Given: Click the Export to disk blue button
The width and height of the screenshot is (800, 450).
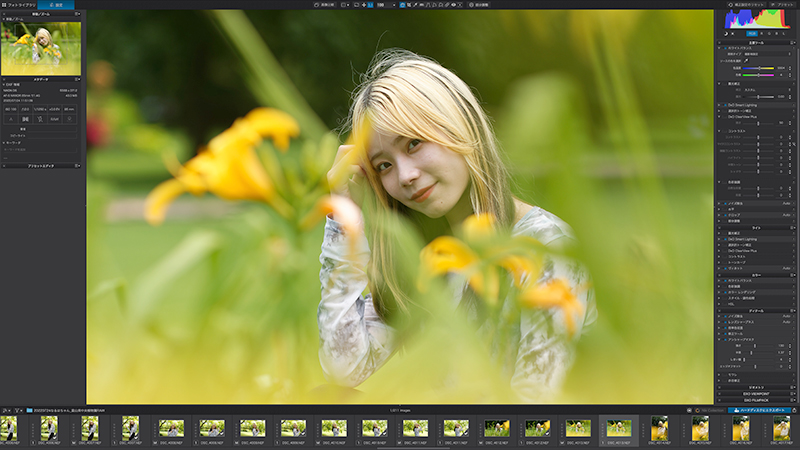Looking at the screenshot, I should (x=760, y=410).
